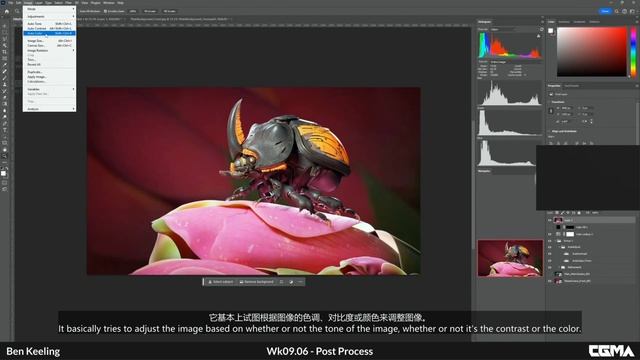This screenshot has height=360, width=640.
Task: Select the Zoom tool in toolbar
Action: click(x=4, y=156)
